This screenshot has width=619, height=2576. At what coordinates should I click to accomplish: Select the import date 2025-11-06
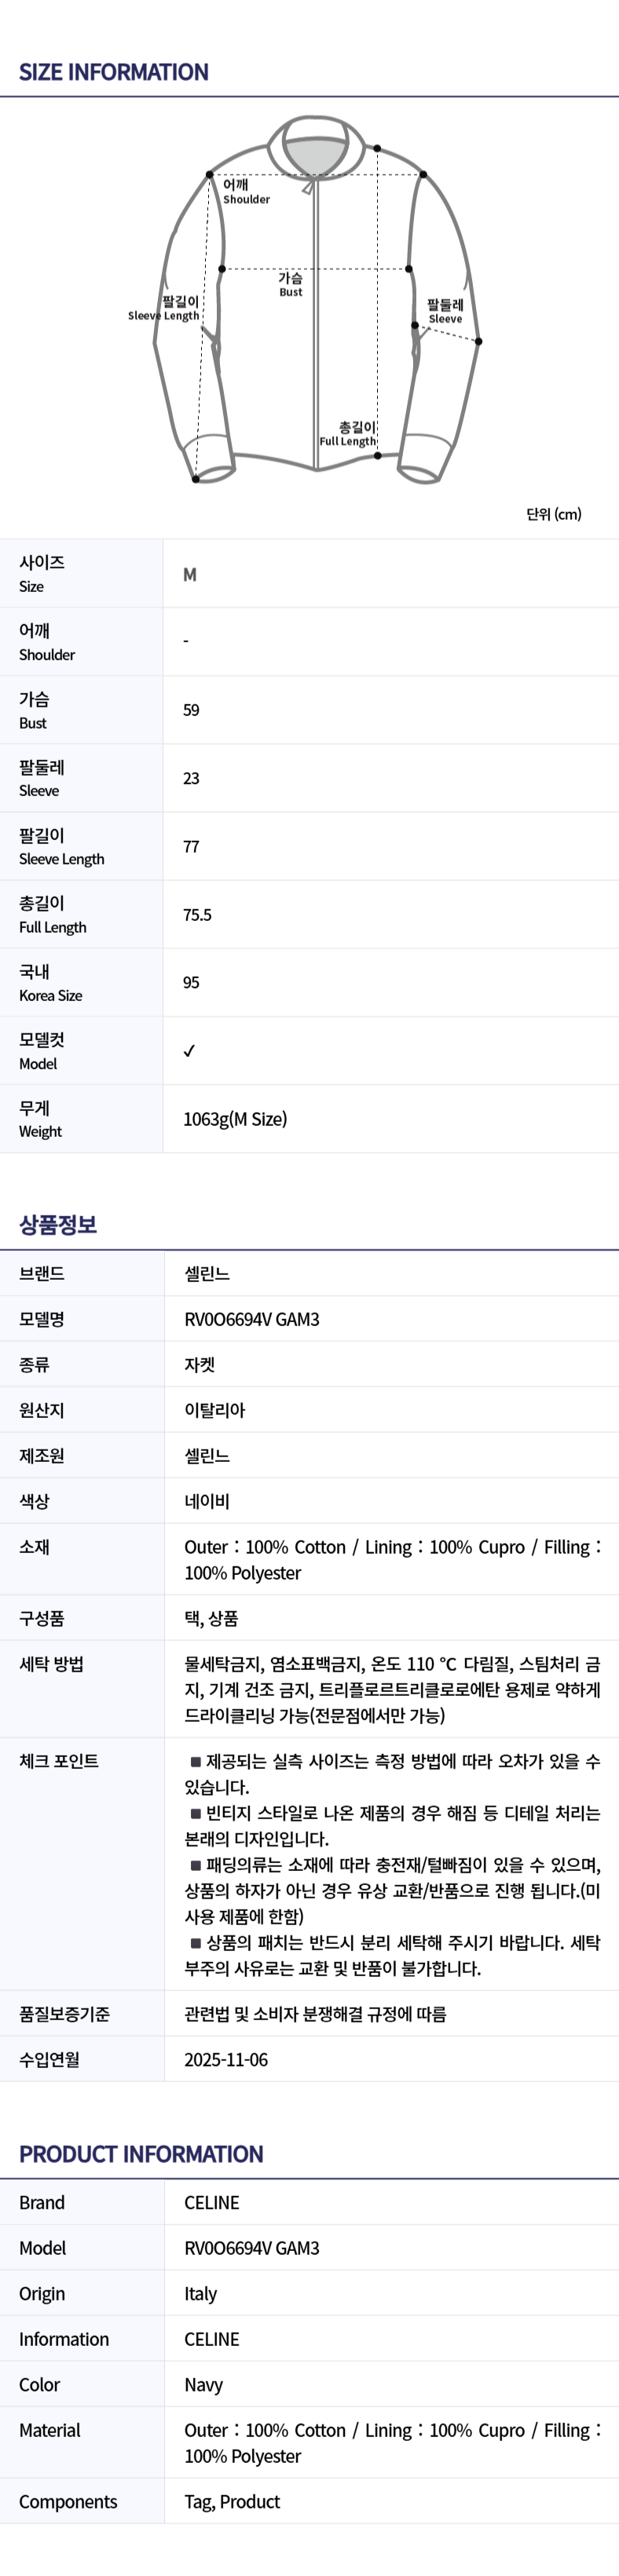tap(226, 2059)
